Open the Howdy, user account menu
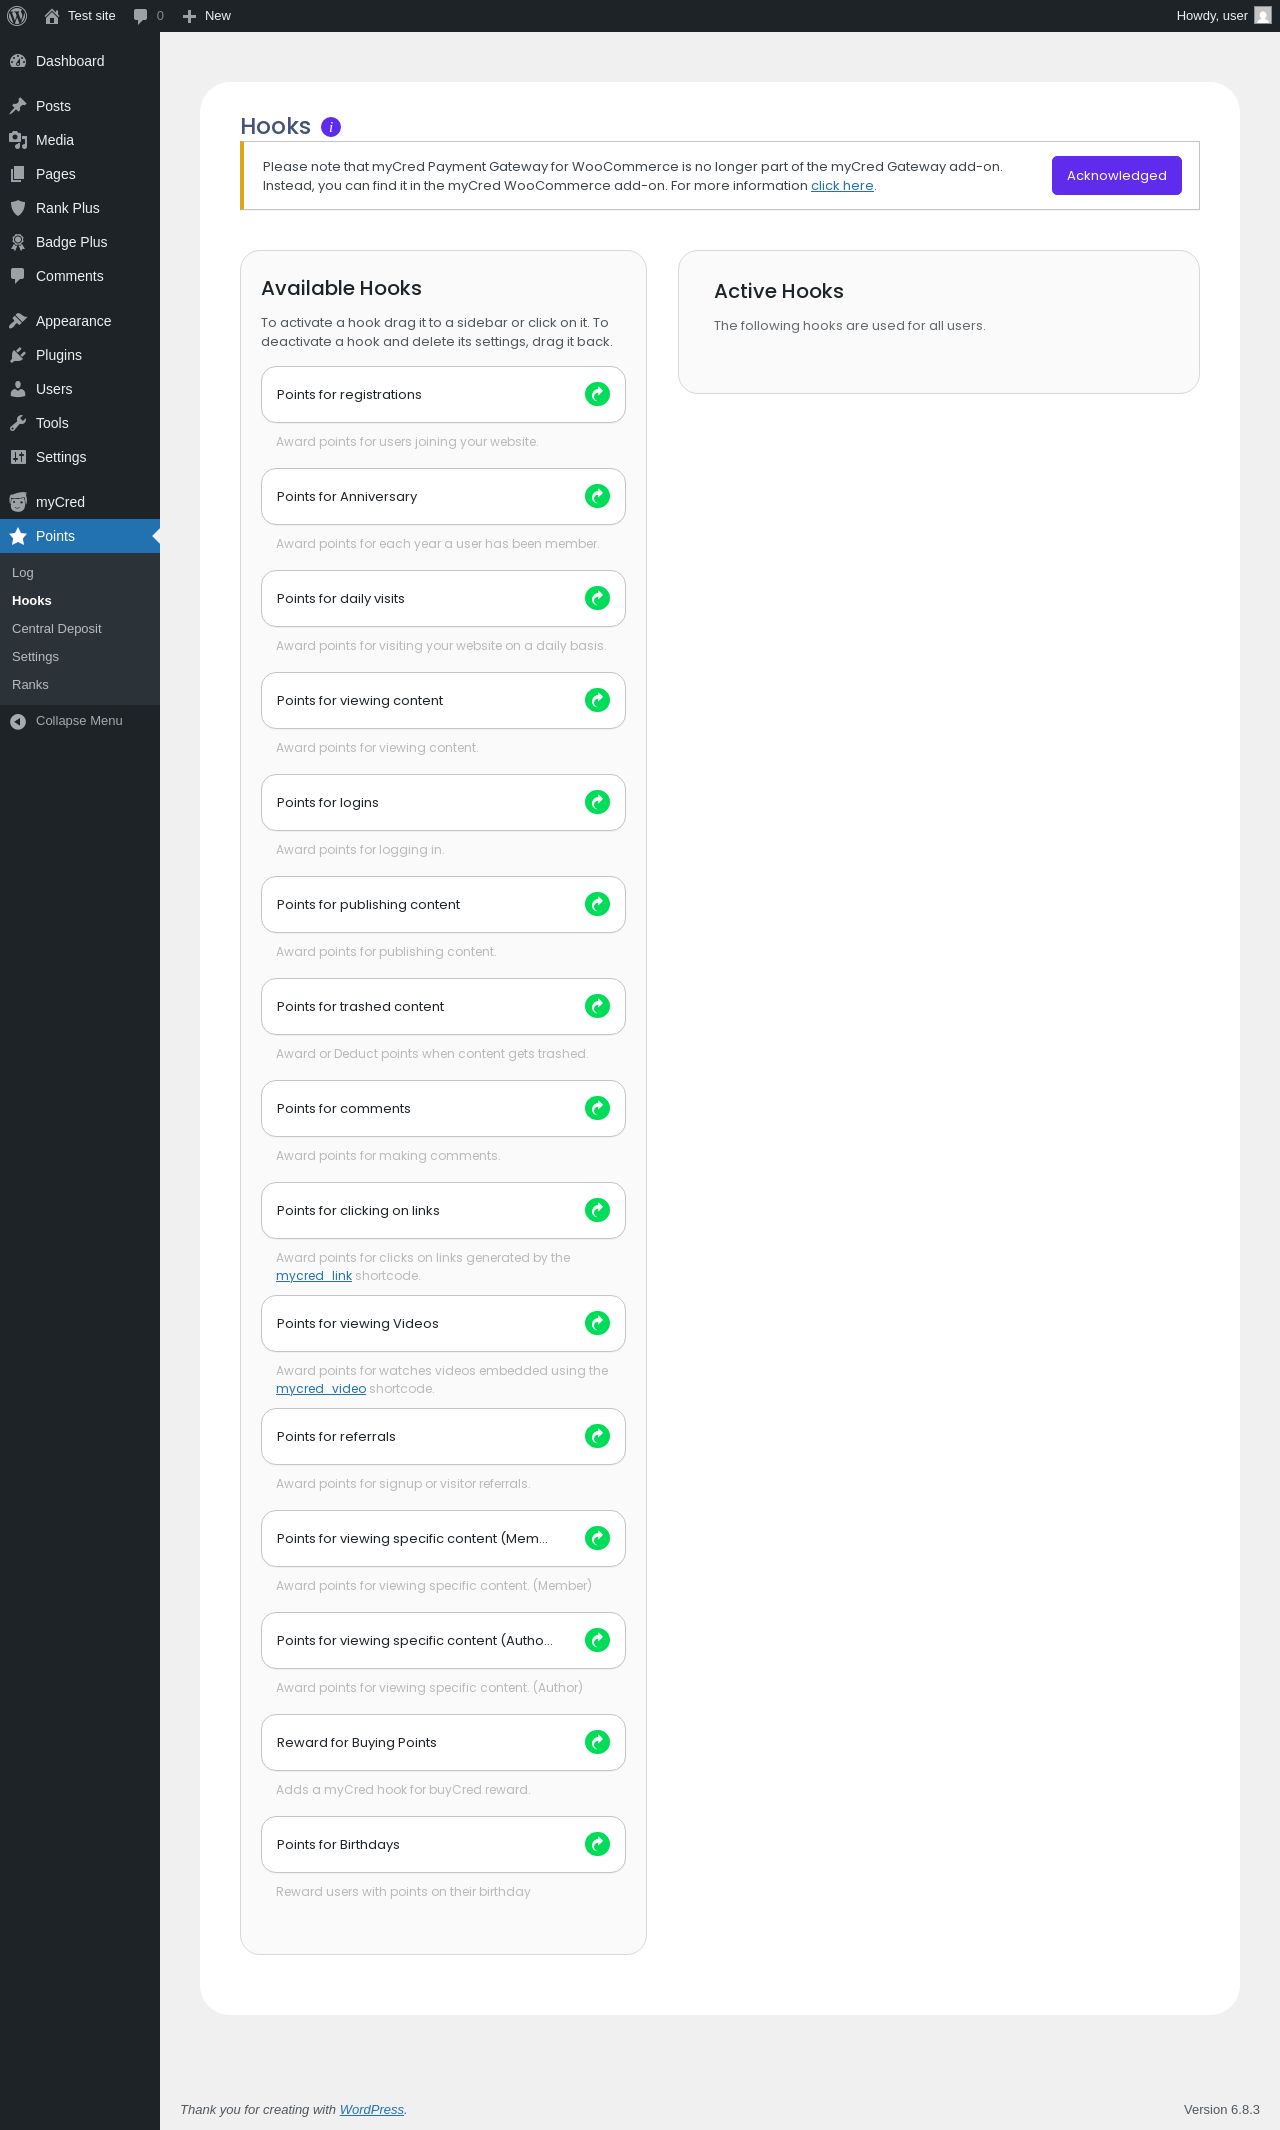The image size is (1280, 2130). pos(1222,16)
